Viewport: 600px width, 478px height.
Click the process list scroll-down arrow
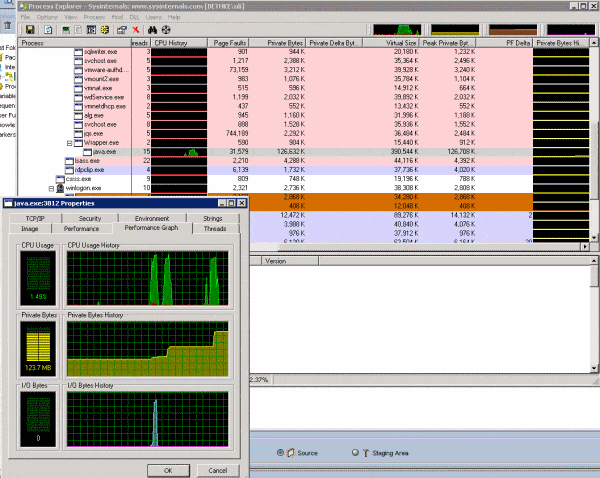(594, 238)
